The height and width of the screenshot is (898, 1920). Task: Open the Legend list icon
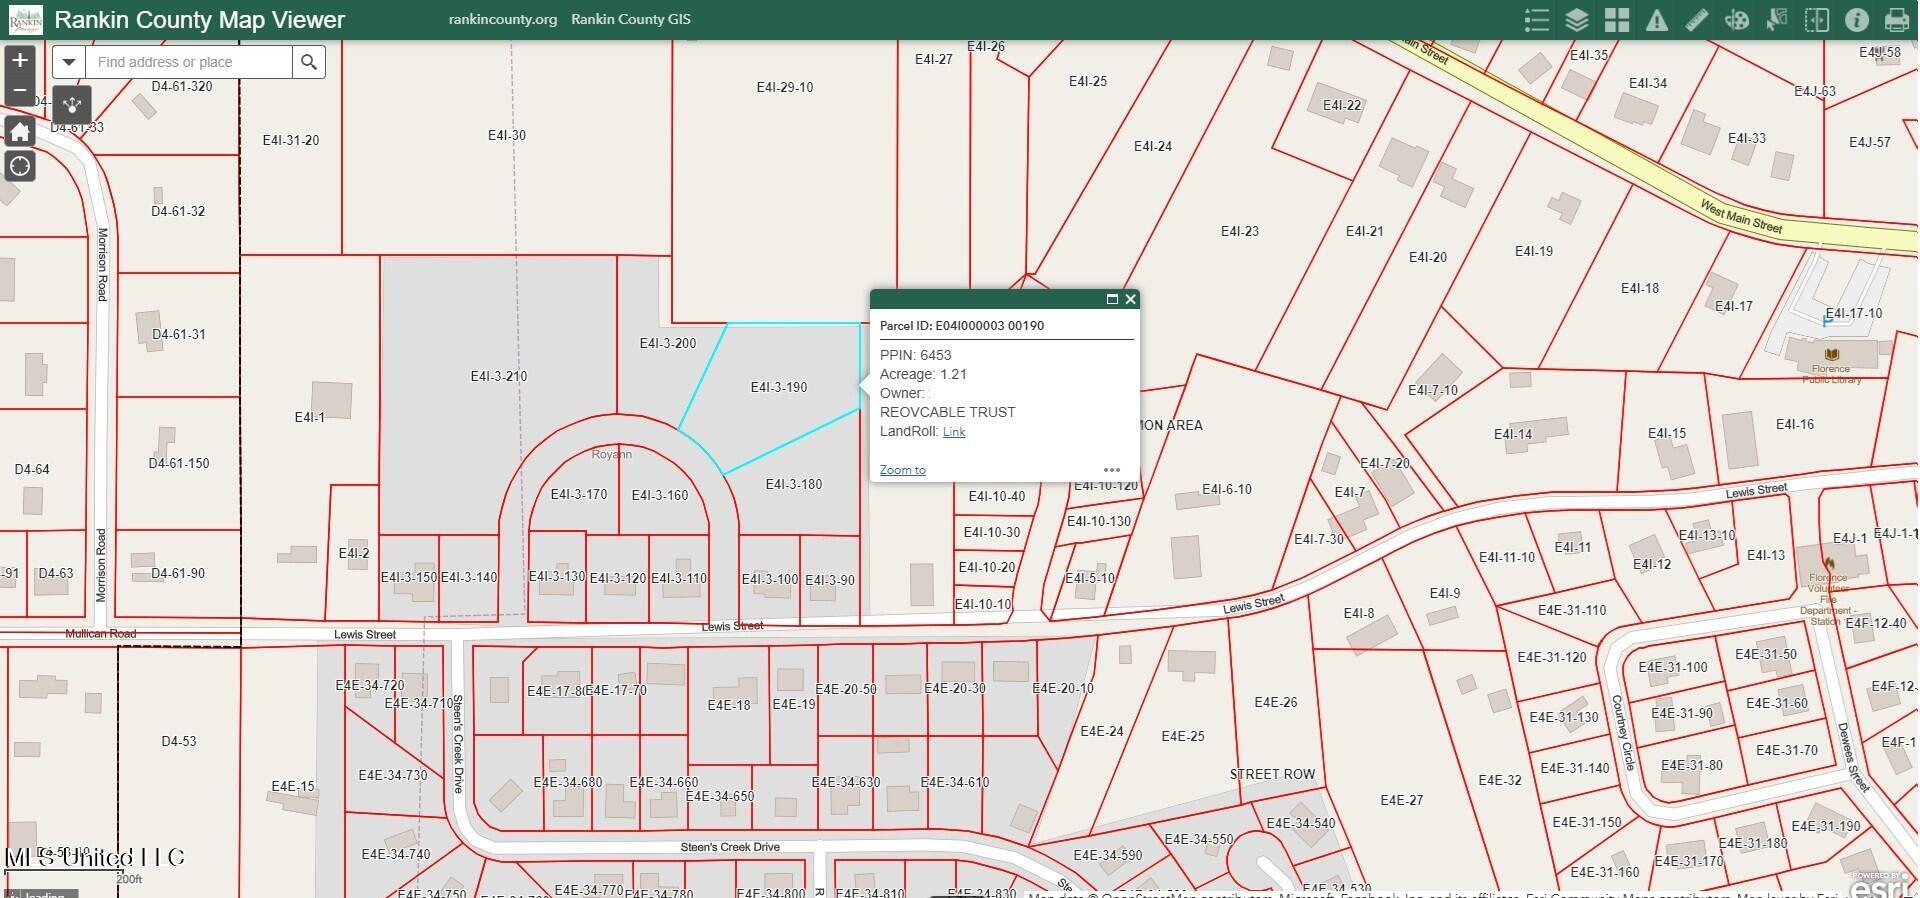click(1537, 20)
